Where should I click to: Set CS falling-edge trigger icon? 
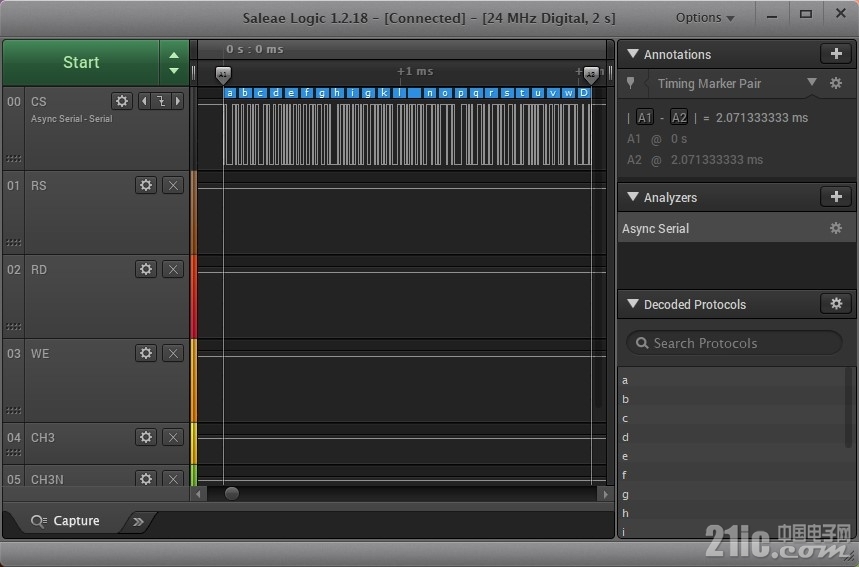point(161,101)
